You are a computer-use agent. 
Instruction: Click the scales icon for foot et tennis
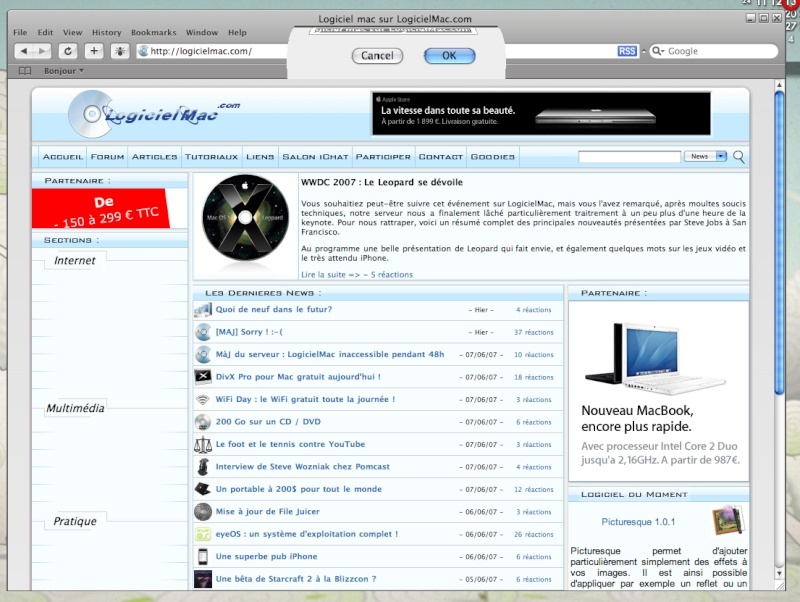tap(203, 444)
